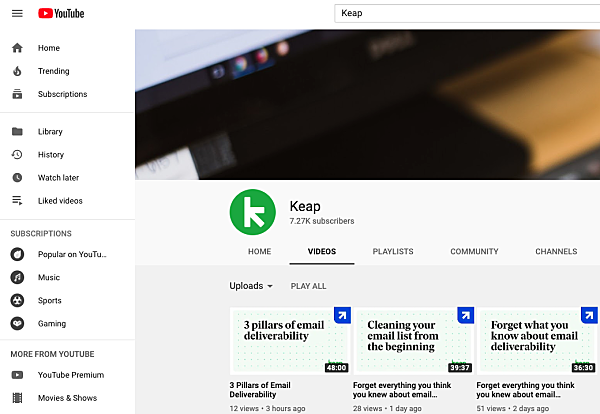Viewport: 600px width, 414px height.
Task: Click the 39:37 duration badge
Action: click(x=460, y=368)
